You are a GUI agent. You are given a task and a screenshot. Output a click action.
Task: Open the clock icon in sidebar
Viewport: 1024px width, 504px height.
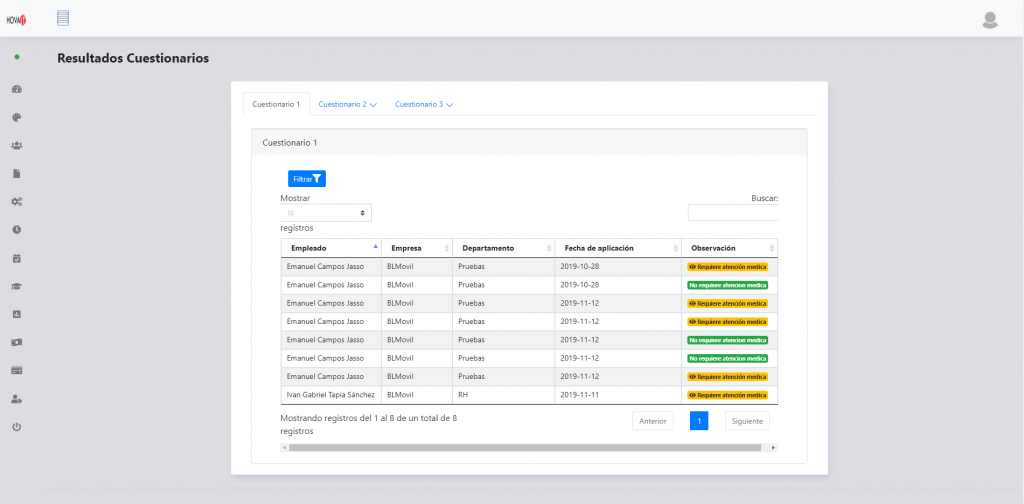(x=17, y=229)
